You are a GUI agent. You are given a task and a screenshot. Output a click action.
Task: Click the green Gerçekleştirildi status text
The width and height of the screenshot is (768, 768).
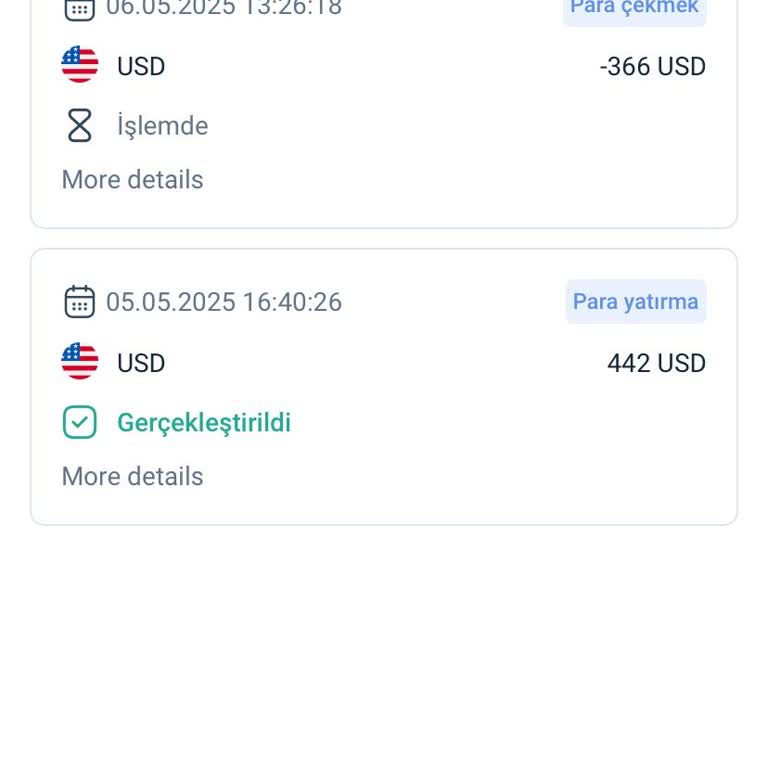coord(204,422)
